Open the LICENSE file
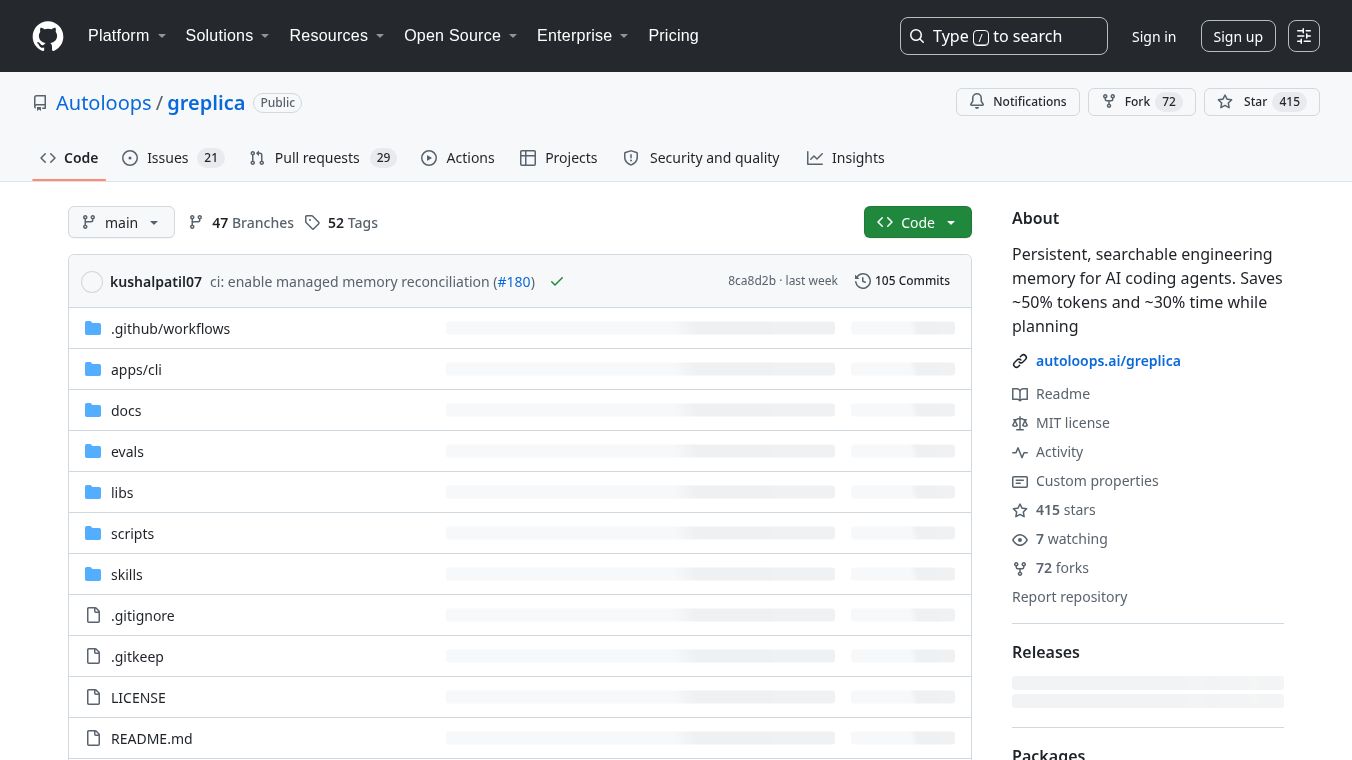The width and height of the screenshot is (1352, 760). (138, 698)
